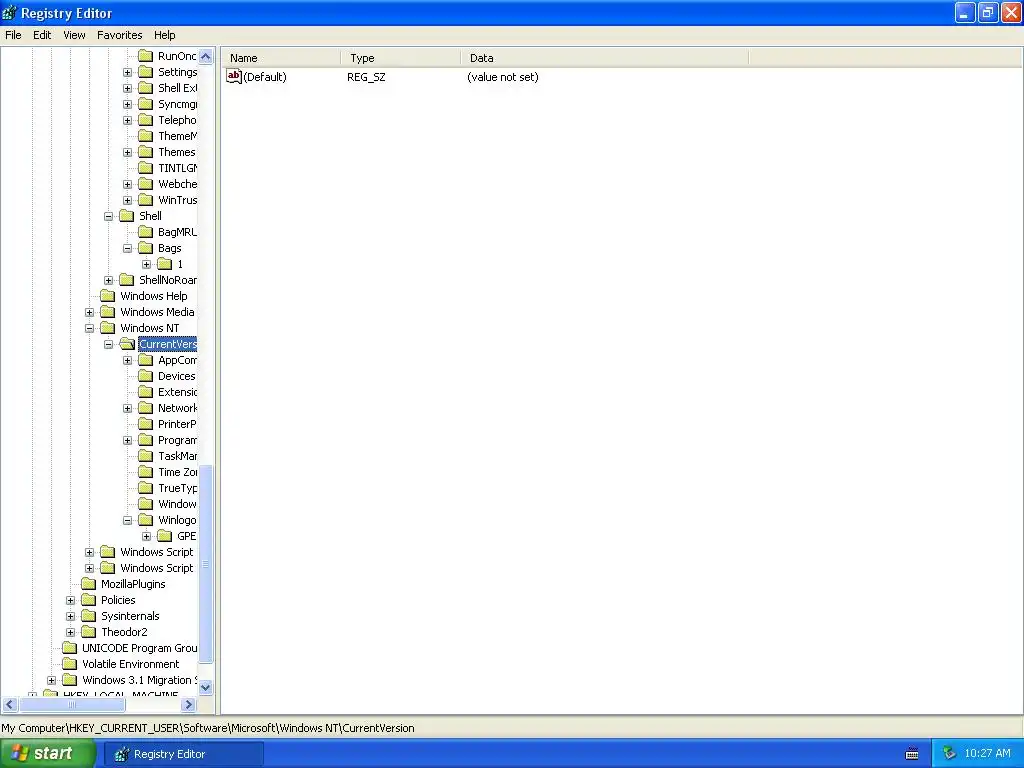
Task: Collapse the Bags key
Action: point(127,248)
